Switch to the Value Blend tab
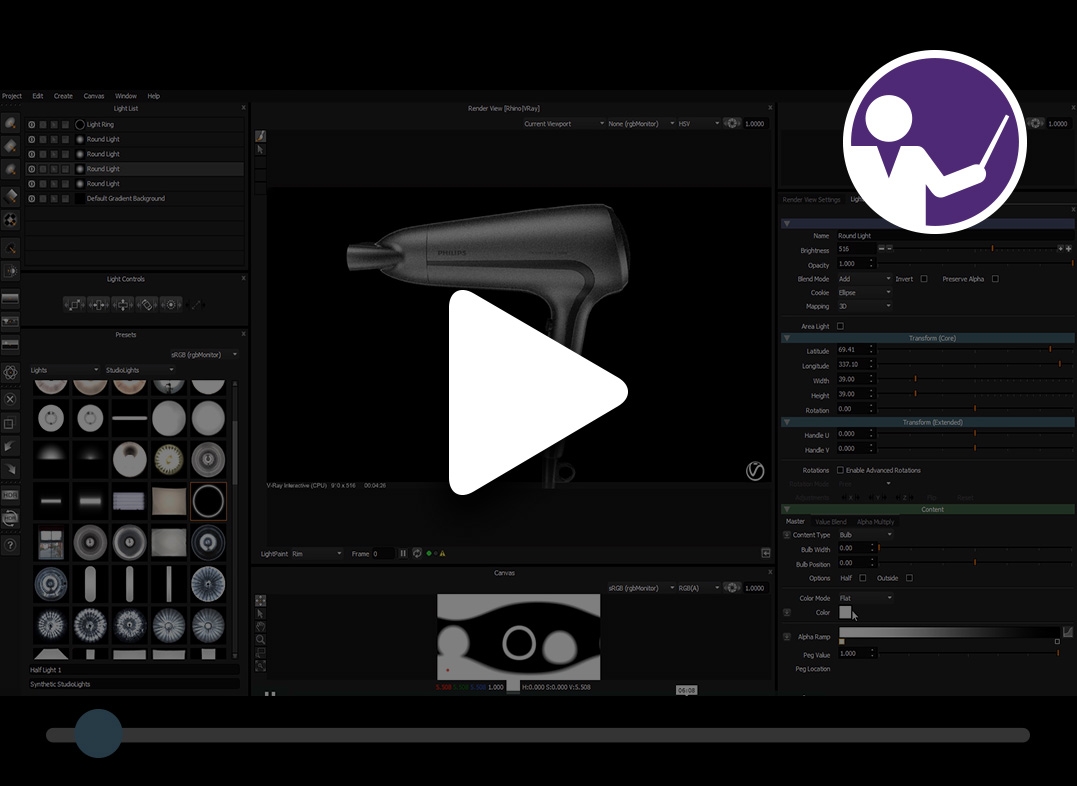The image size is (1077, 786). point(830,522)
